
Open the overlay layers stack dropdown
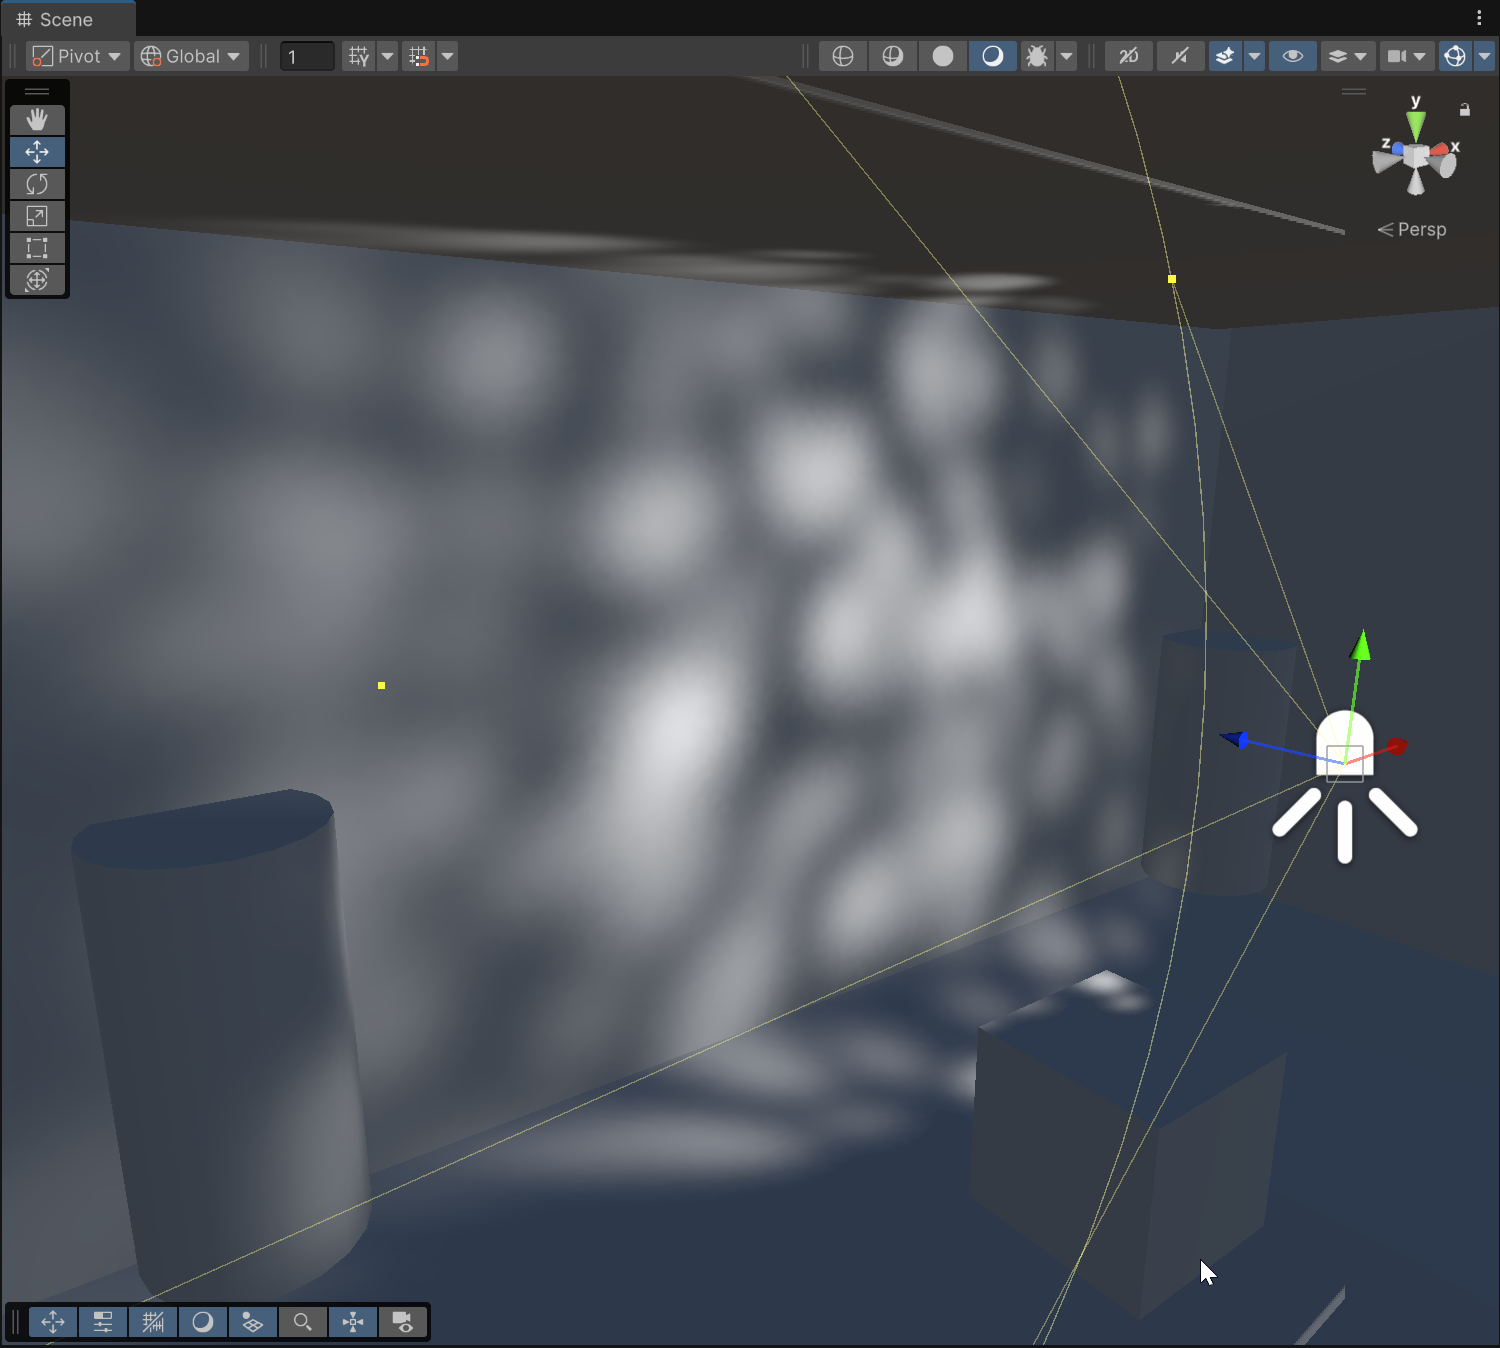coord(1348,56)
